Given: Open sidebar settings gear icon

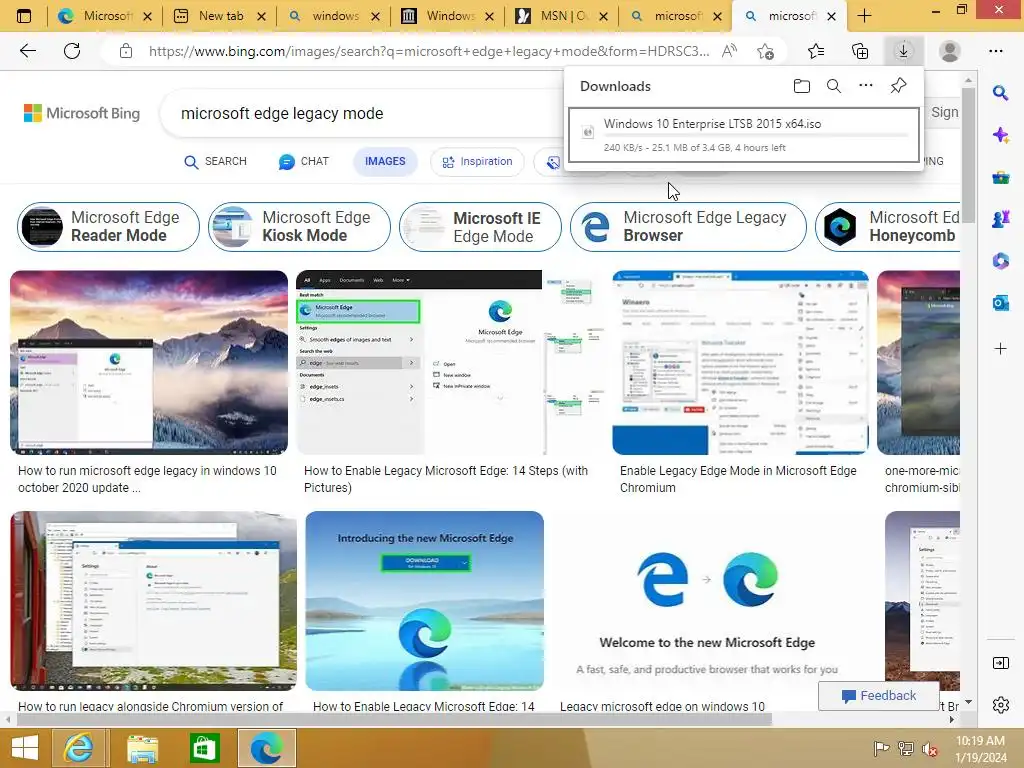Looking at the screenshot, I should [x=1000, y=705].
